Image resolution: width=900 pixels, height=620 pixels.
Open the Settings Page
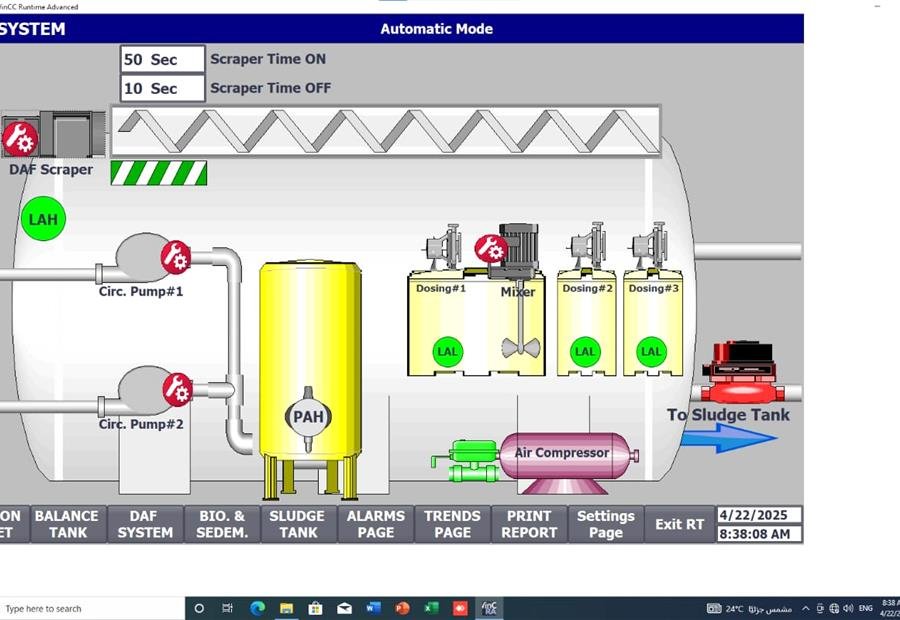606,524
